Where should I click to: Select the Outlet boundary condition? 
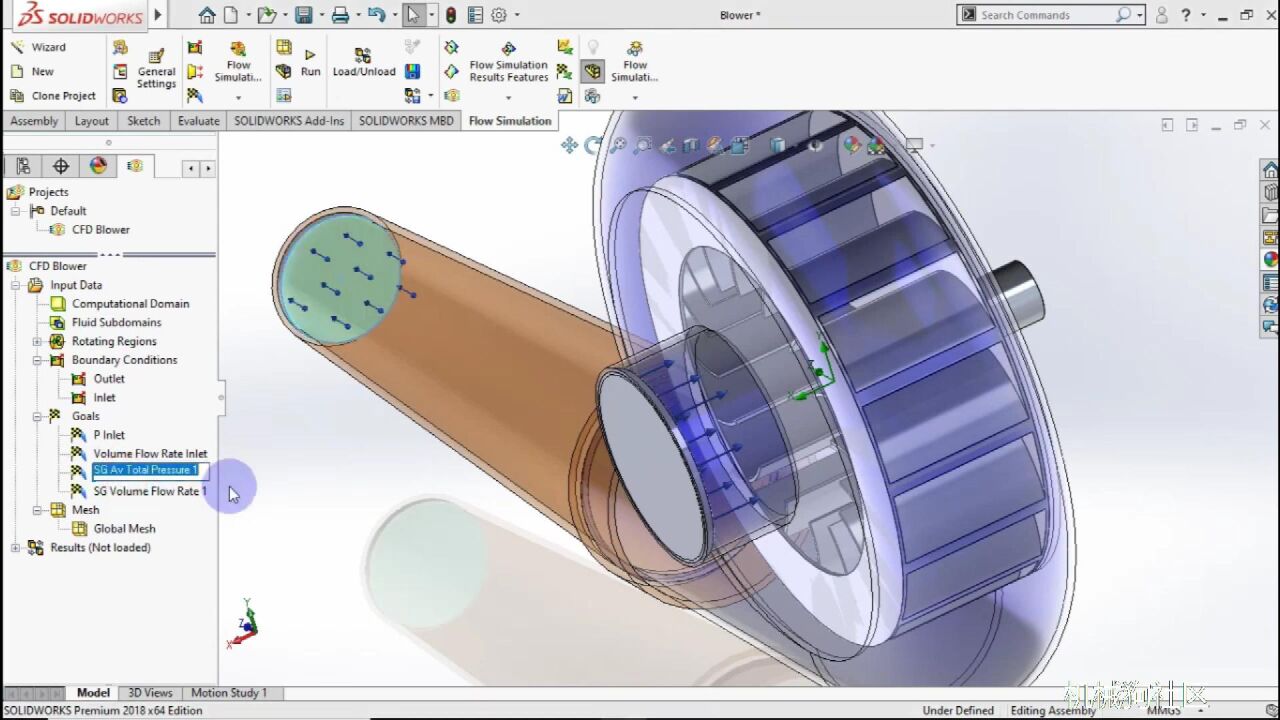(109, 379)
